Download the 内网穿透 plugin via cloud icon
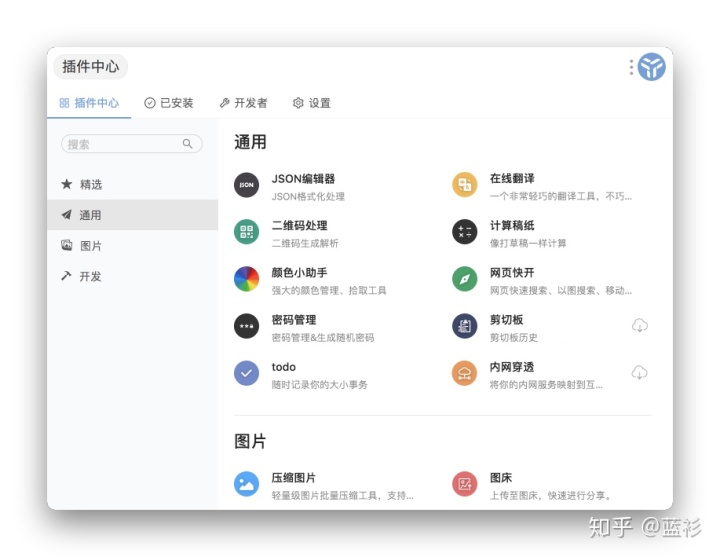720x557 pixels. coord(639,373)
